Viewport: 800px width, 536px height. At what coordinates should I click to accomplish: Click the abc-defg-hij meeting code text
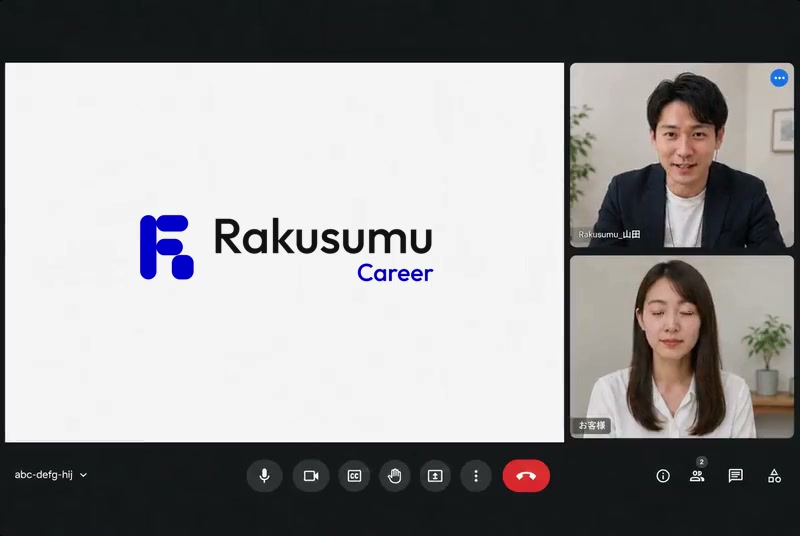point(43,475)
